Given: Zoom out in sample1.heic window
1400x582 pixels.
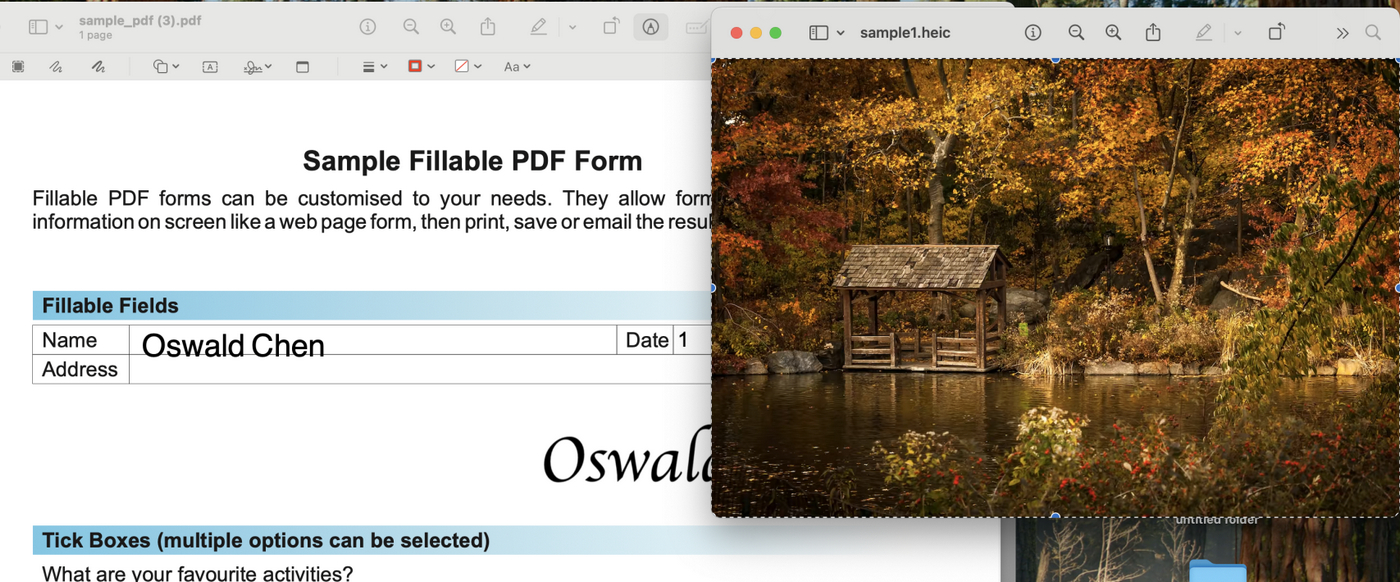Looking at the screenshot, I should (1076, 33).
